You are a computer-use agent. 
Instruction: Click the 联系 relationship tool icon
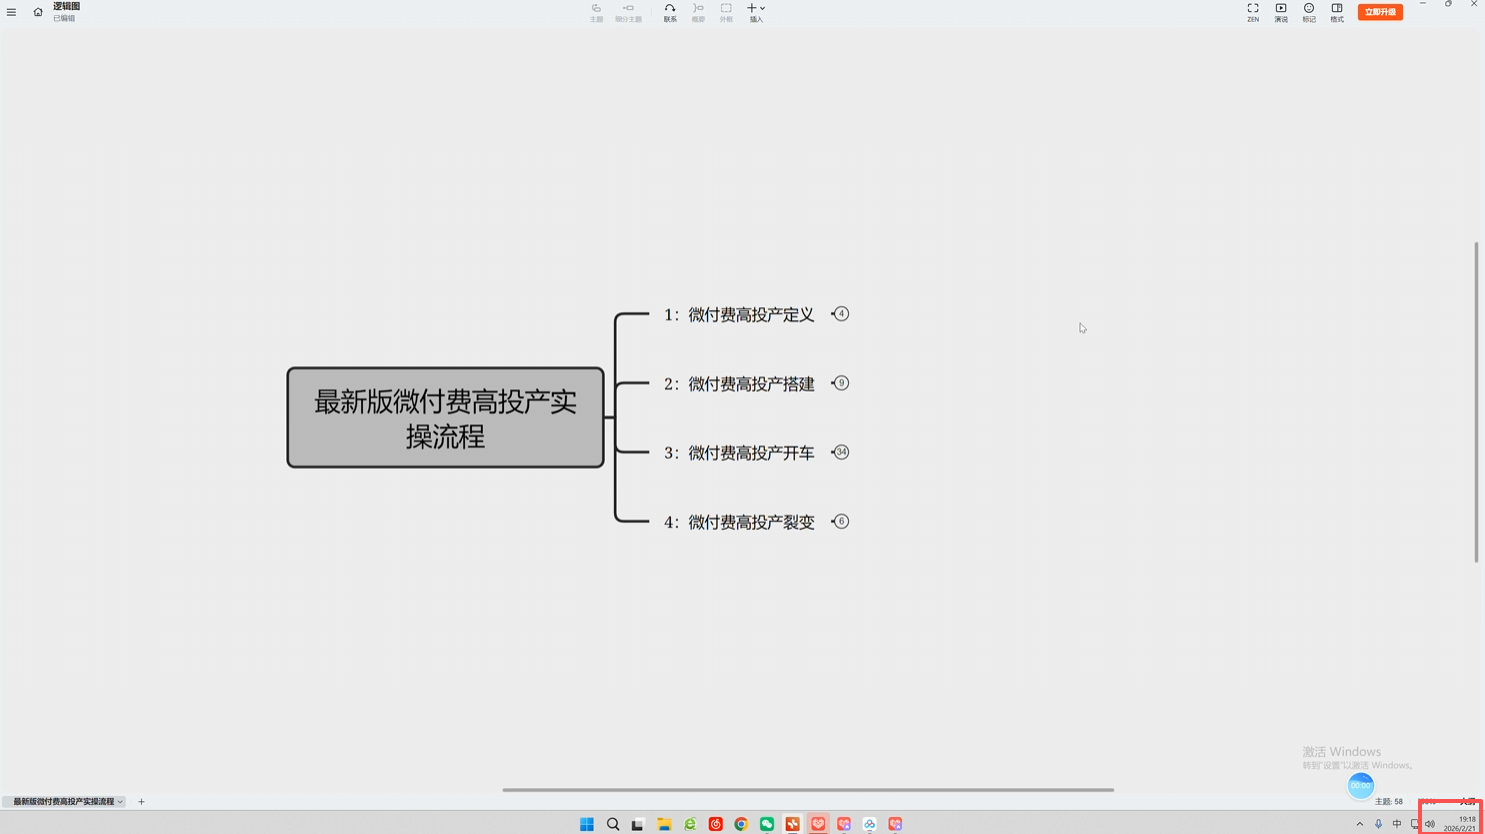coord(670,12)
